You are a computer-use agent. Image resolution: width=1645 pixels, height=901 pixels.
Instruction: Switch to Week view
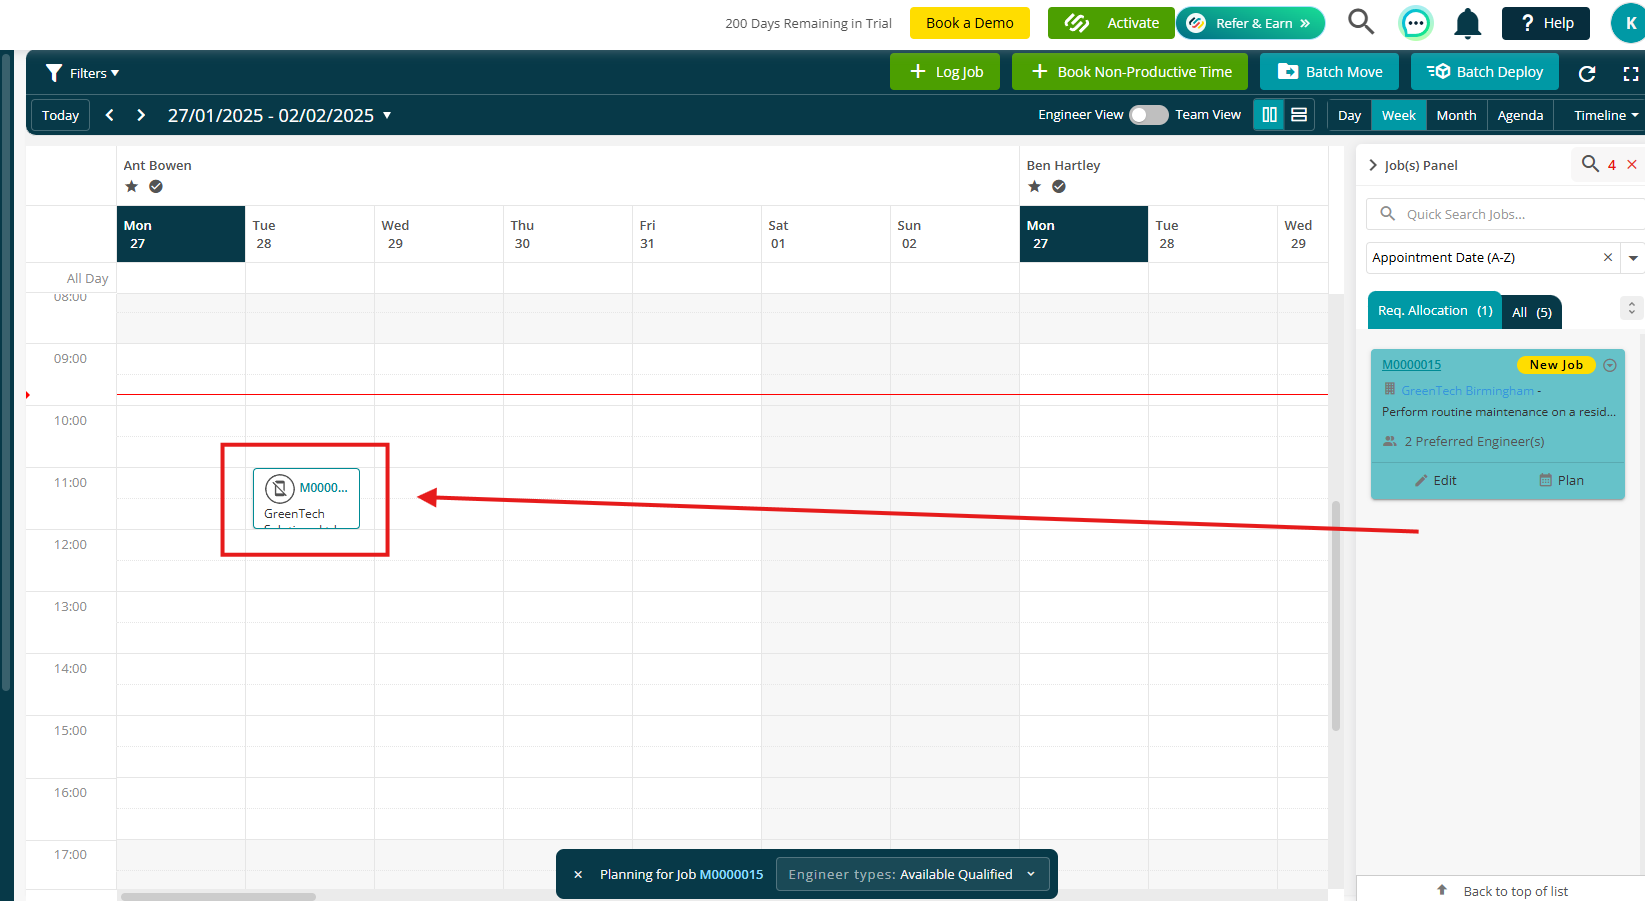coord(1398,115)
